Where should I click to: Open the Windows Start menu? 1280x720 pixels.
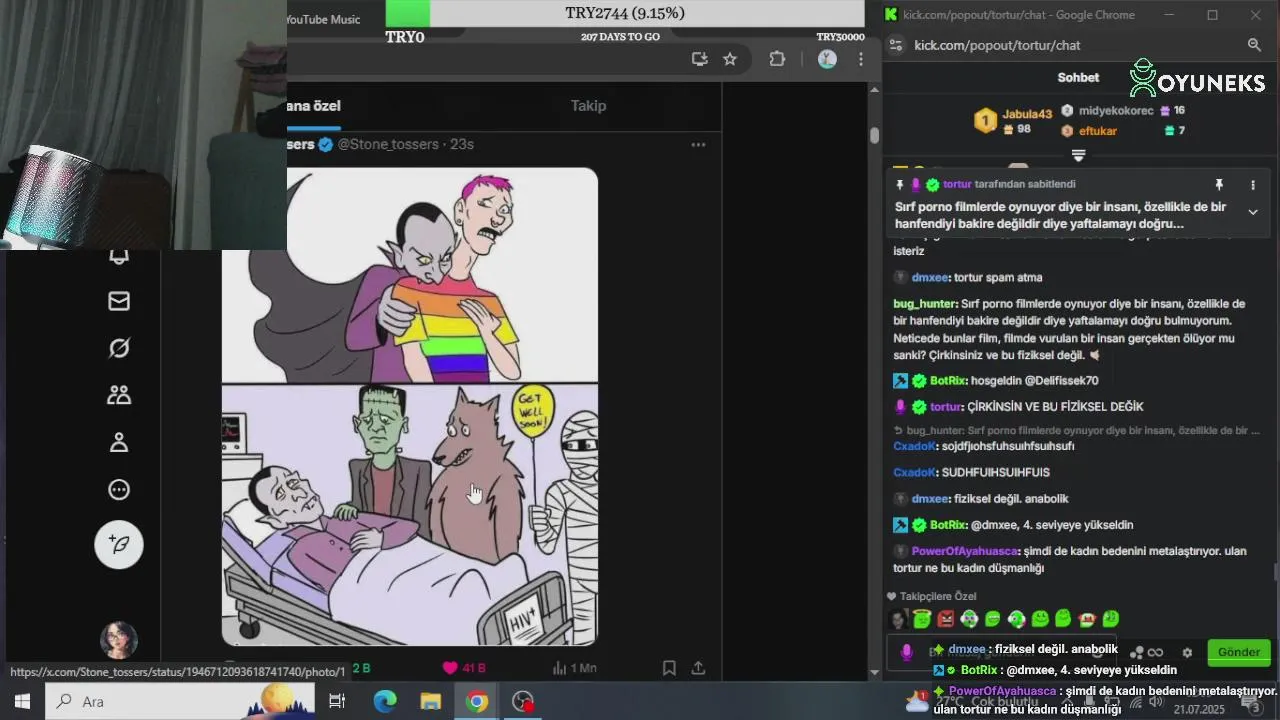[22, 701]
